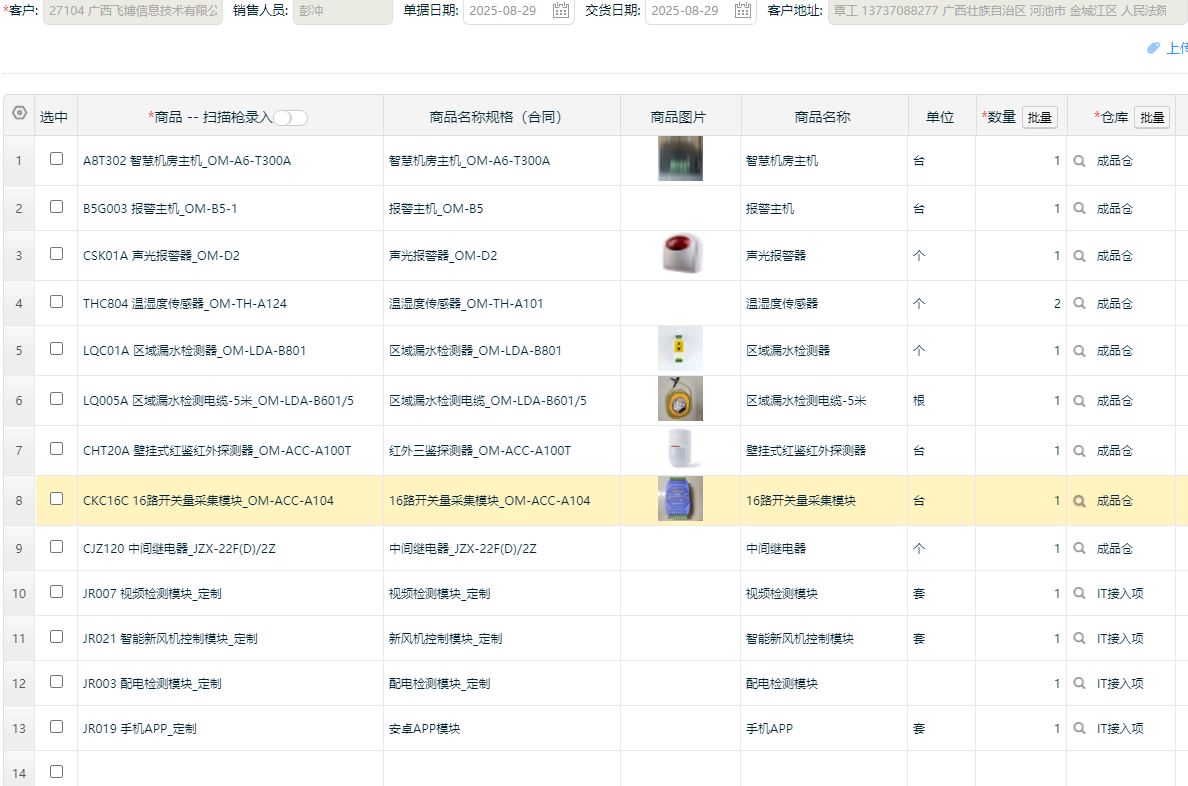This screenshot has height=786, width=1188.
Task: Open the 区域漏水检测器 product thumbnail
Action: [x=680, y=349]
